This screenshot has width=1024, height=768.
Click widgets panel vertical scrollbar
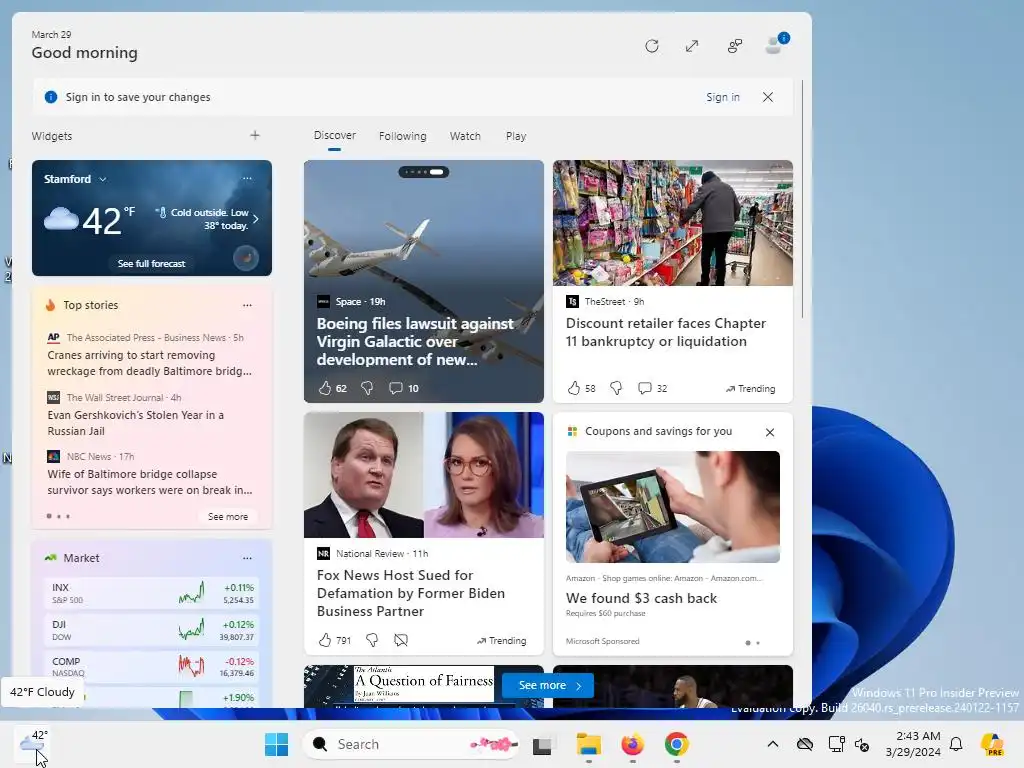tap(803, 199)
